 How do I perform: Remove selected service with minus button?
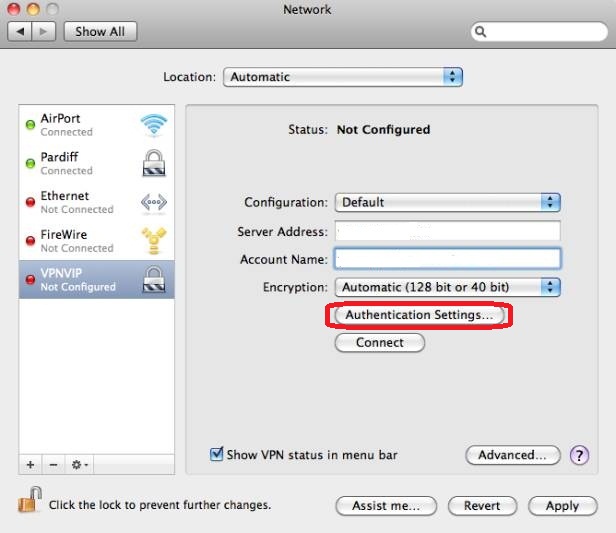pos(52,465)
